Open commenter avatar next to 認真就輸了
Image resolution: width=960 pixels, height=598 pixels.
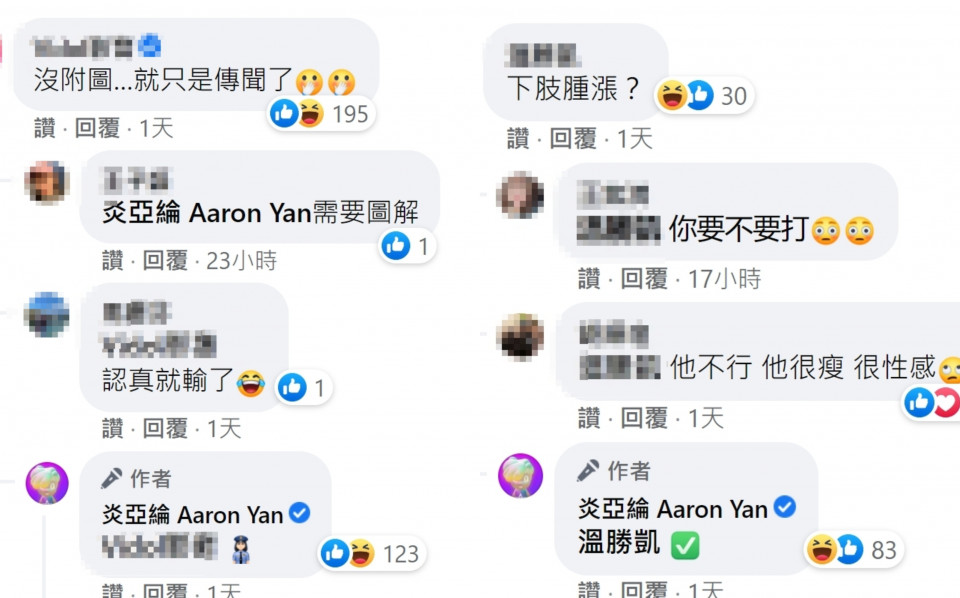click(x=47, y=315)
